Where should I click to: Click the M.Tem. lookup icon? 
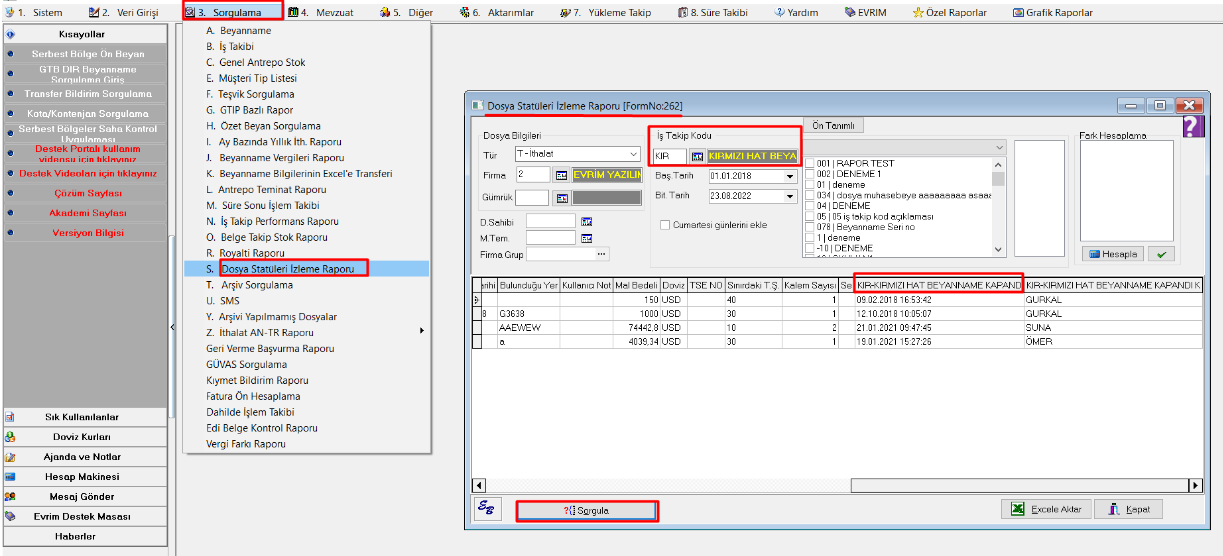587,238
